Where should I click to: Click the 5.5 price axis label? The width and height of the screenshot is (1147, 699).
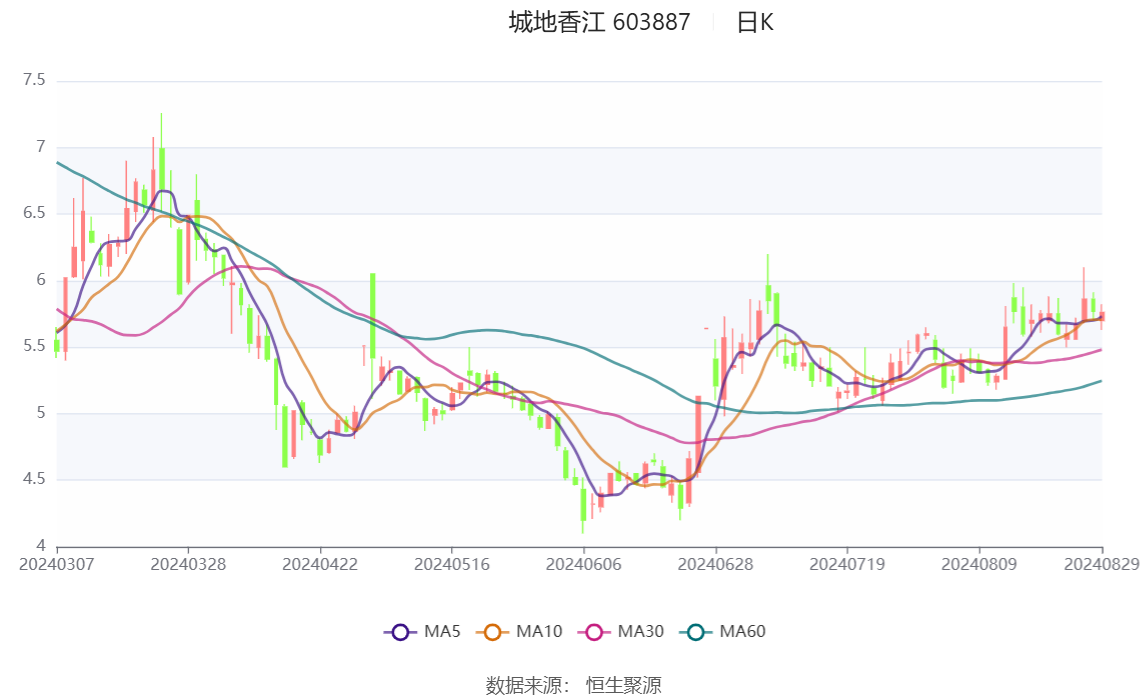(x=34, y=346)
